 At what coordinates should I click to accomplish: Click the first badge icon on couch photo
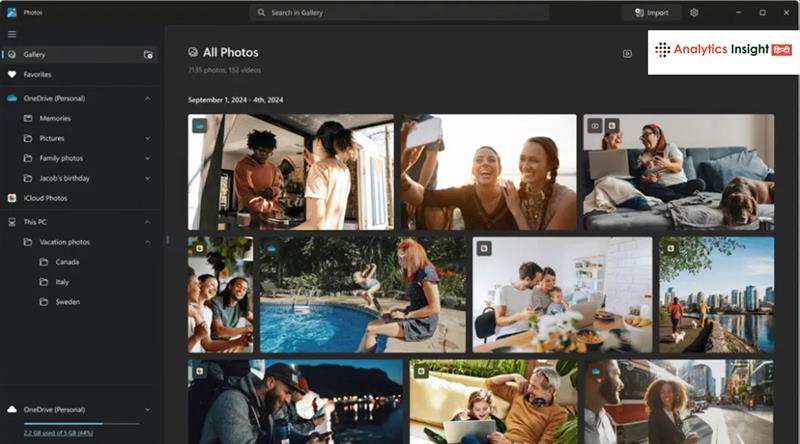[595, 126]
